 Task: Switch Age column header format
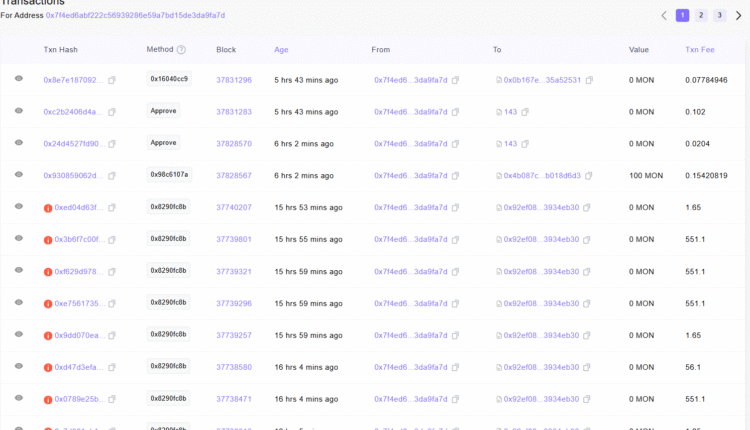(282, 49)
